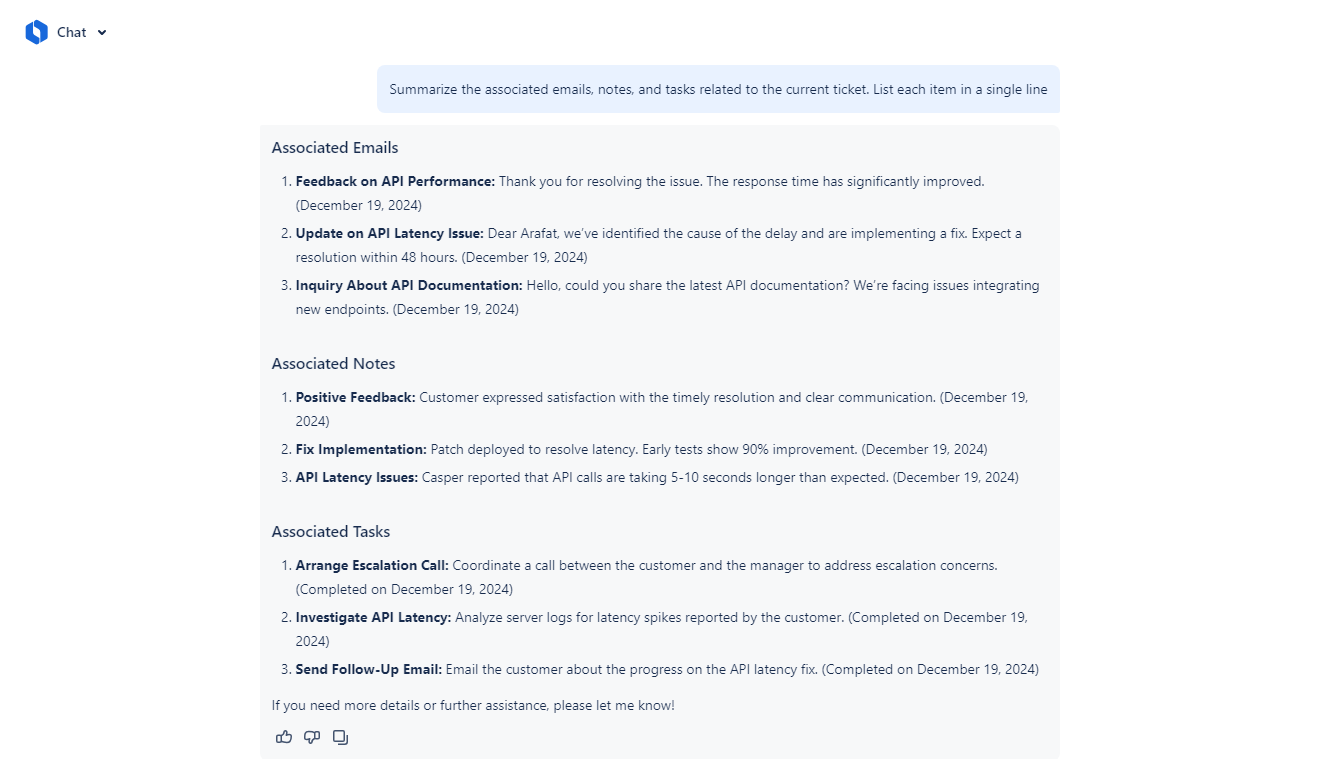This screenshot has height=768, width=1319.
Task: Select the Update on API Latency Issue title
Action: [389, 233]
